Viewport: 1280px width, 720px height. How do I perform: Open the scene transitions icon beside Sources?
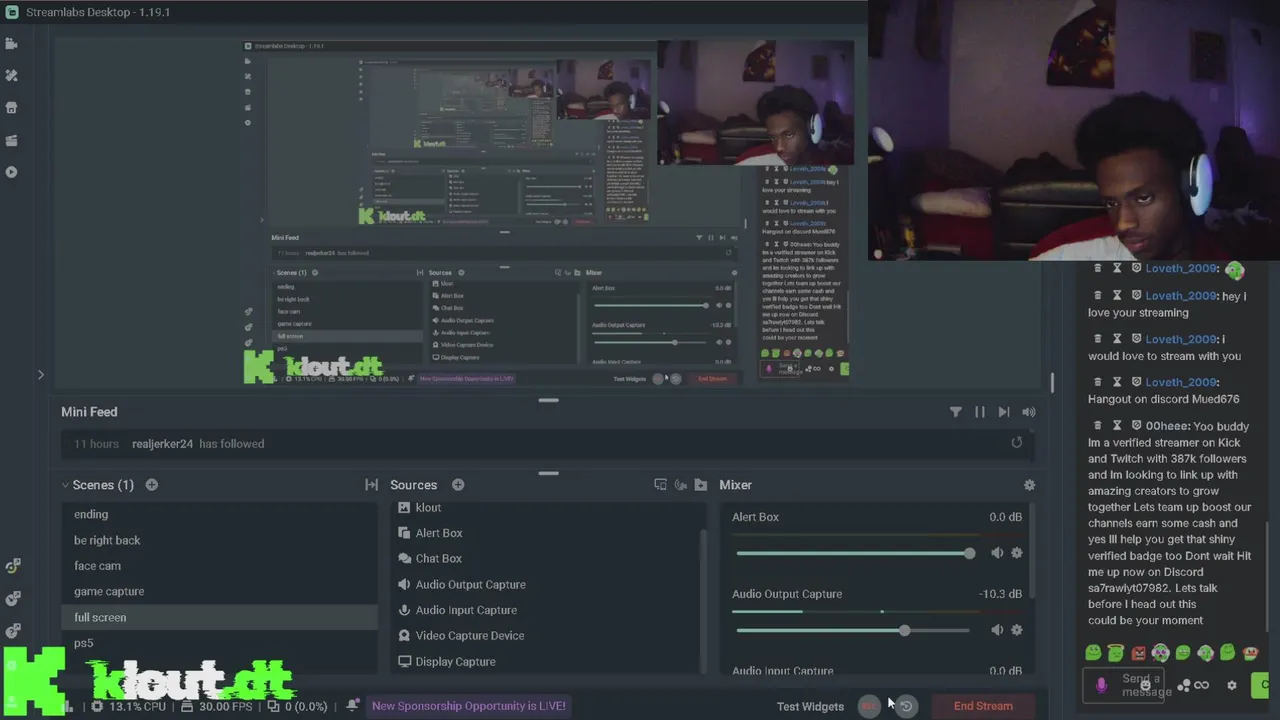tap(371, 485)
